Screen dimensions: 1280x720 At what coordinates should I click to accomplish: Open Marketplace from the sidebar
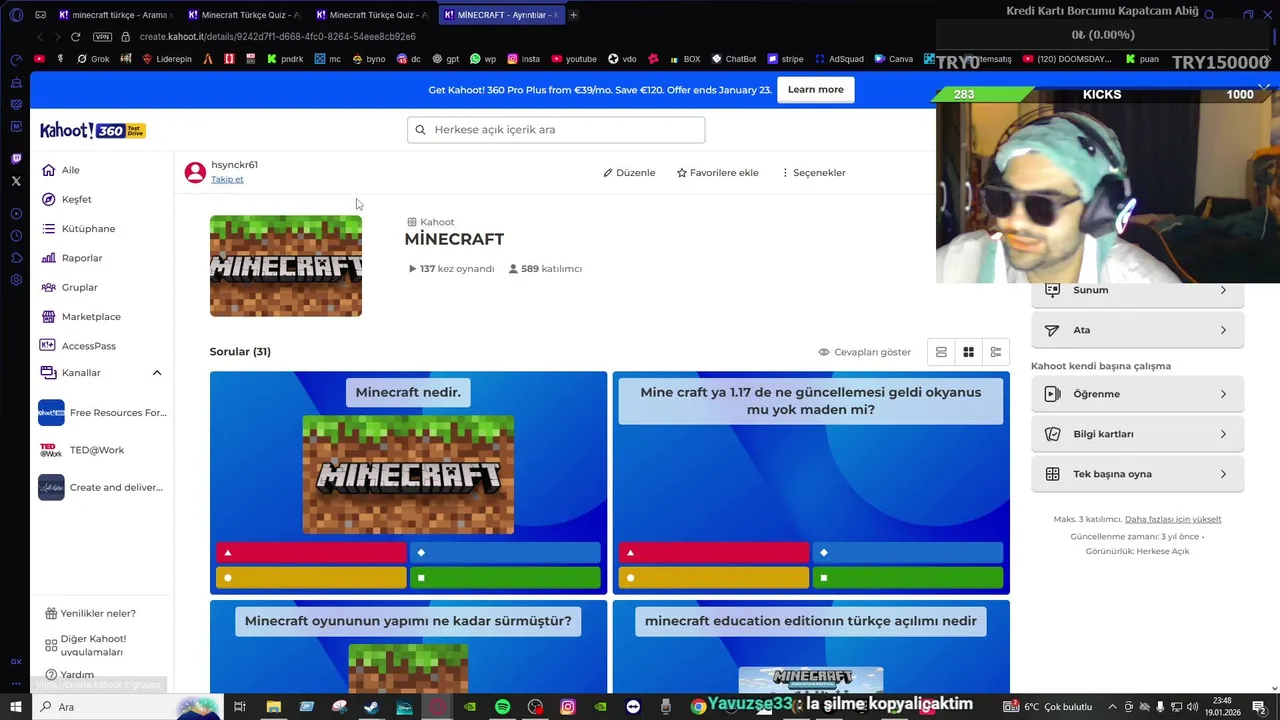(80, 316)
